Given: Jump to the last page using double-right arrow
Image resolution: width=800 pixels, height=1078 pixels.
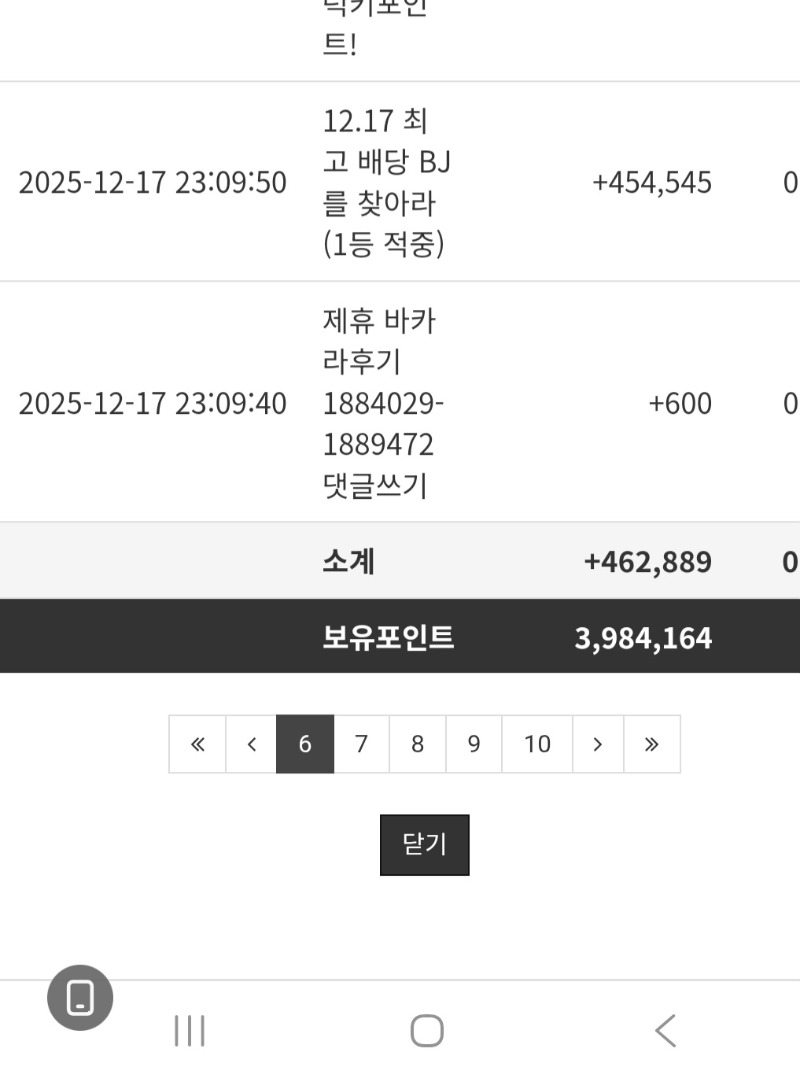Looking at the screenshot, I should (x=652, y=744).
